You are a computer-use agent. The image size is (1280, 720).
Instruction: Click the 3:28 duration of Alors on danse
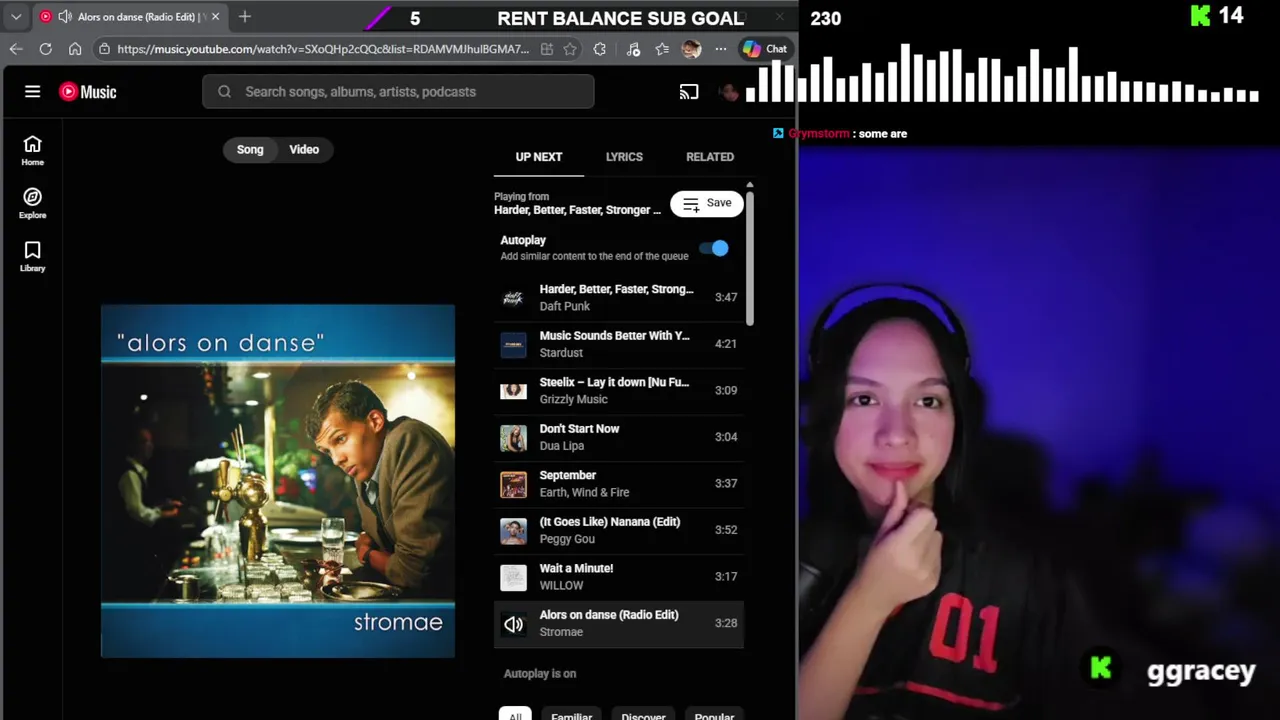pos(726,623)
